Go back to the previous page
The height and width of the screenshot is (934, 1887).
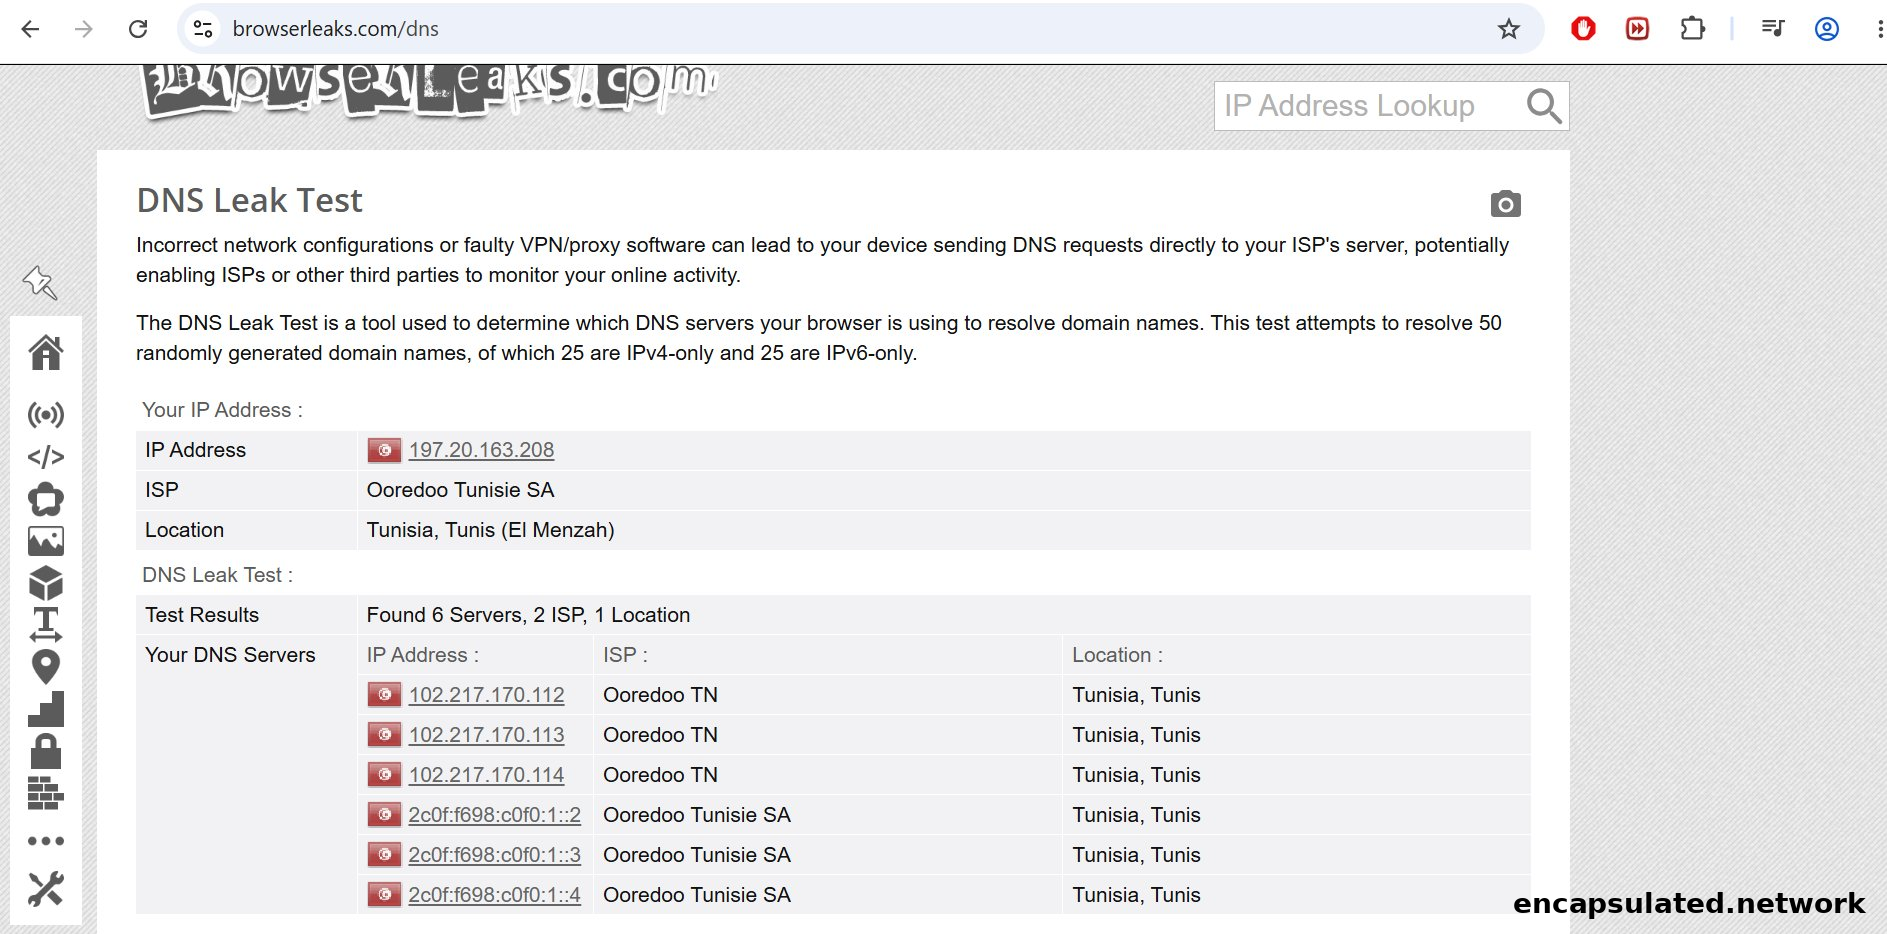(30, 29)
